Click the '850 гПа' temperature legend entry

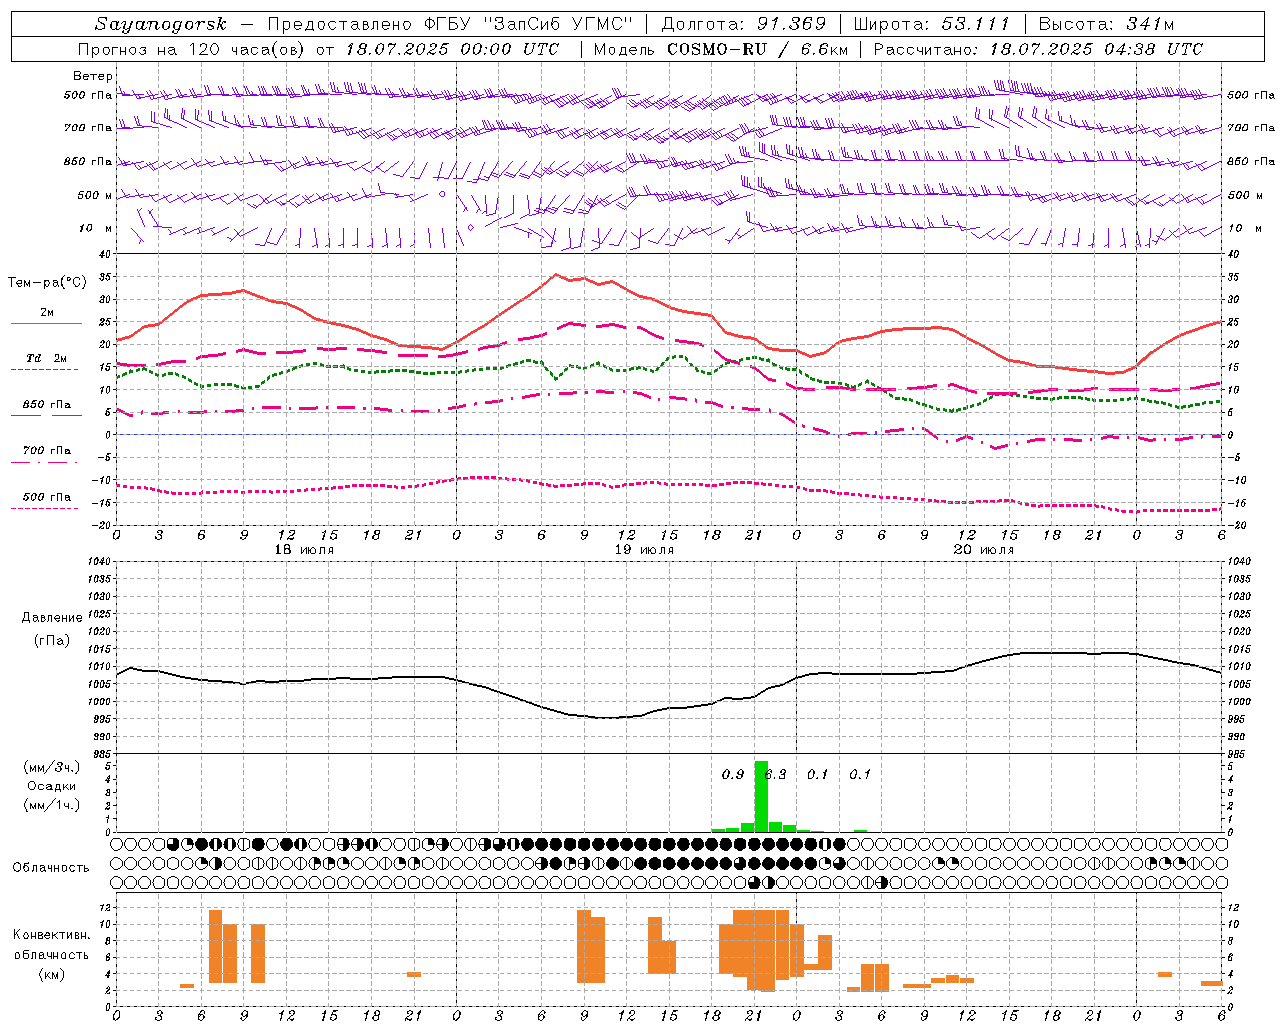click(47, 405)
